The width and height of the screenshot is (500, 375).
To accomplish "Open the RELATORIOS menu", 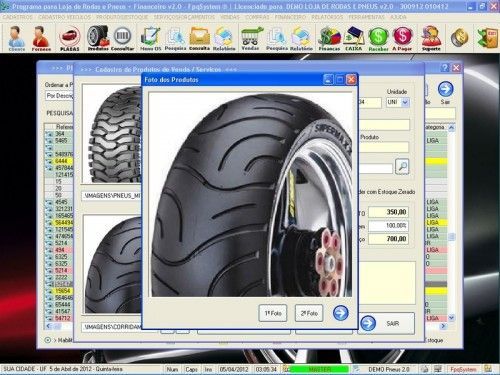I will point(327,17).
